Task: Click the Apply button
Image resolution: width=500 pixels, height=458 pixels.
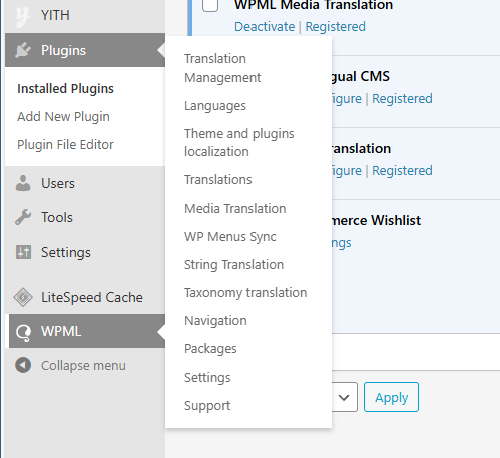Action: tap(391, 397)
